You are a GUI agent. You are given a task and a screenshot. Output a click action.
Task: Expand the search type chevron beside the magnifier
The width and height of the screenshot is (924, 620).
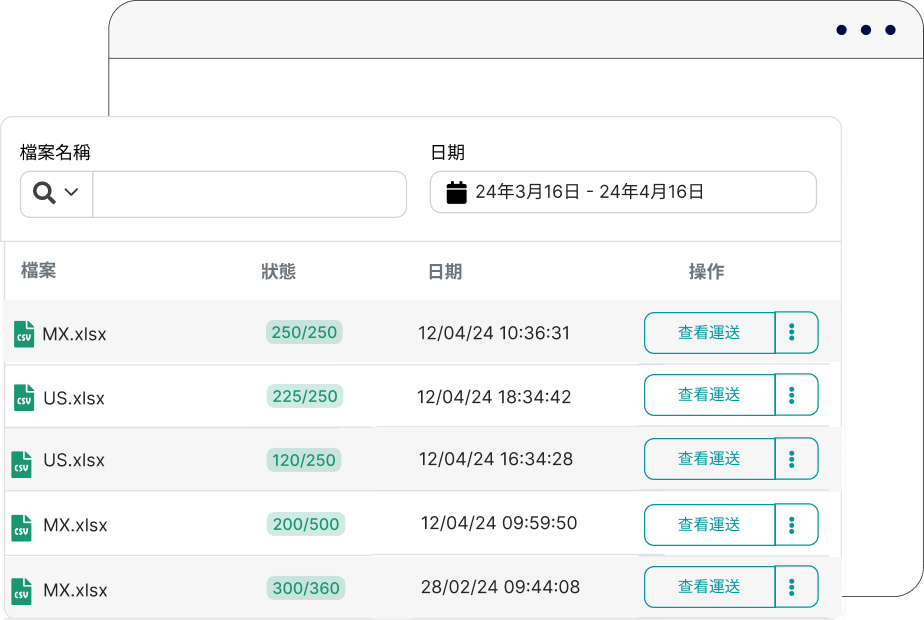coord(68,192)
